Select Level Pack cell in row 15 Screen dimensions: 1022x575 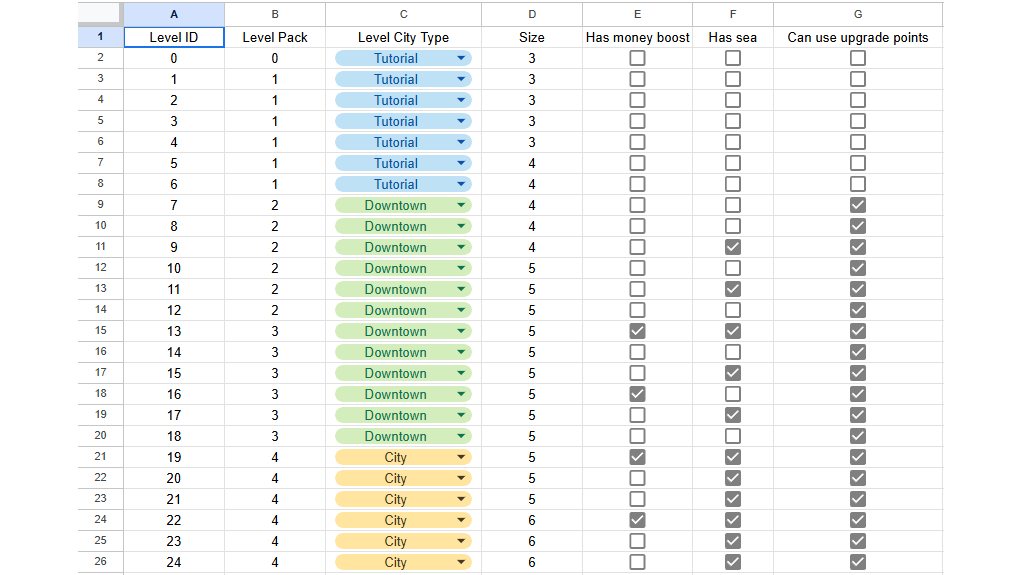[274, 331]
